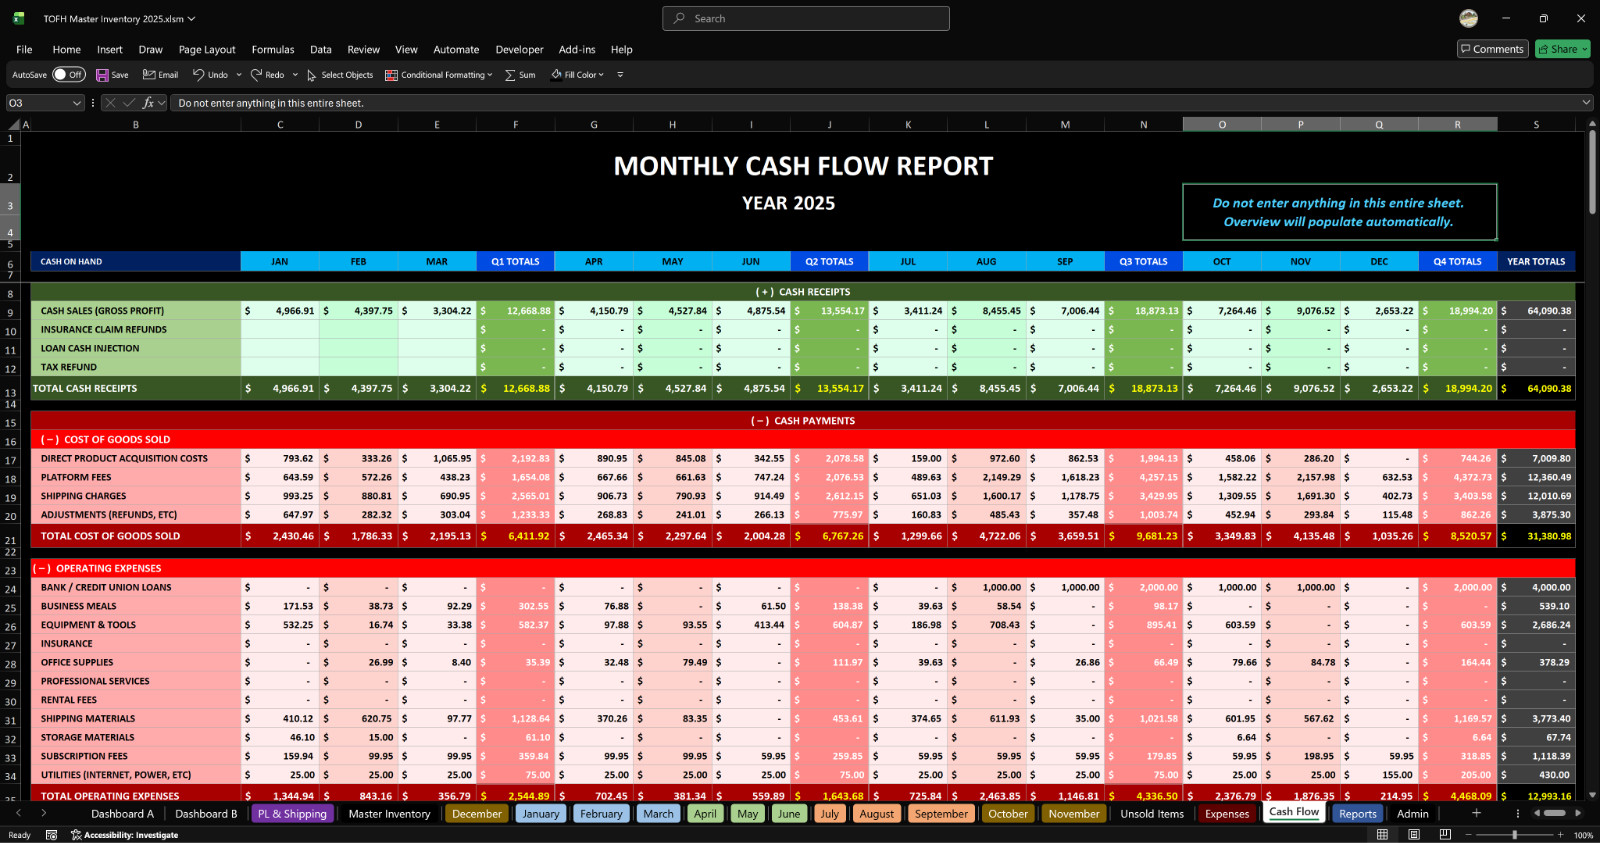Open the Undo history dropdown arrow
This screenshot has width=1600, height=843.
tap(239, 75)
